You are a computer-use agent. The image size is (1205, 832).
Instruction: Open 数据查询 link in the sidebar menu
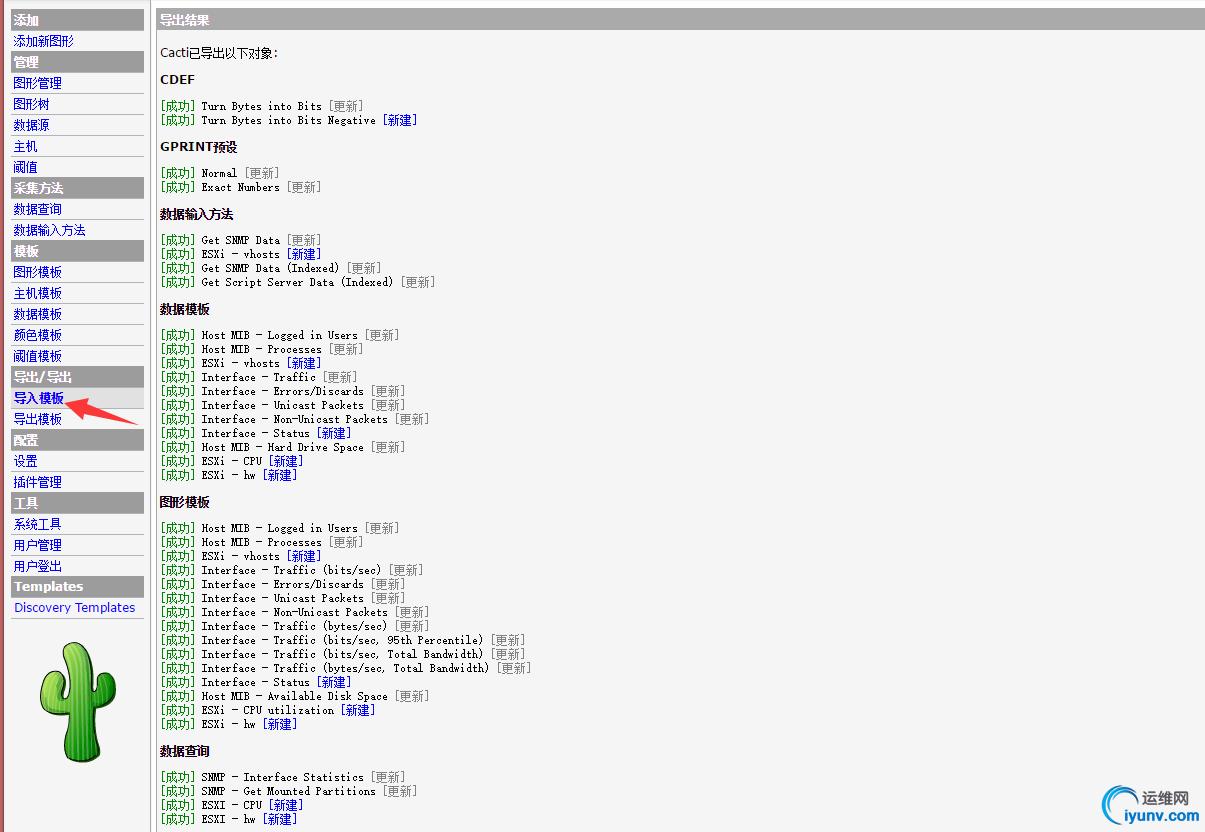point(37,209)
